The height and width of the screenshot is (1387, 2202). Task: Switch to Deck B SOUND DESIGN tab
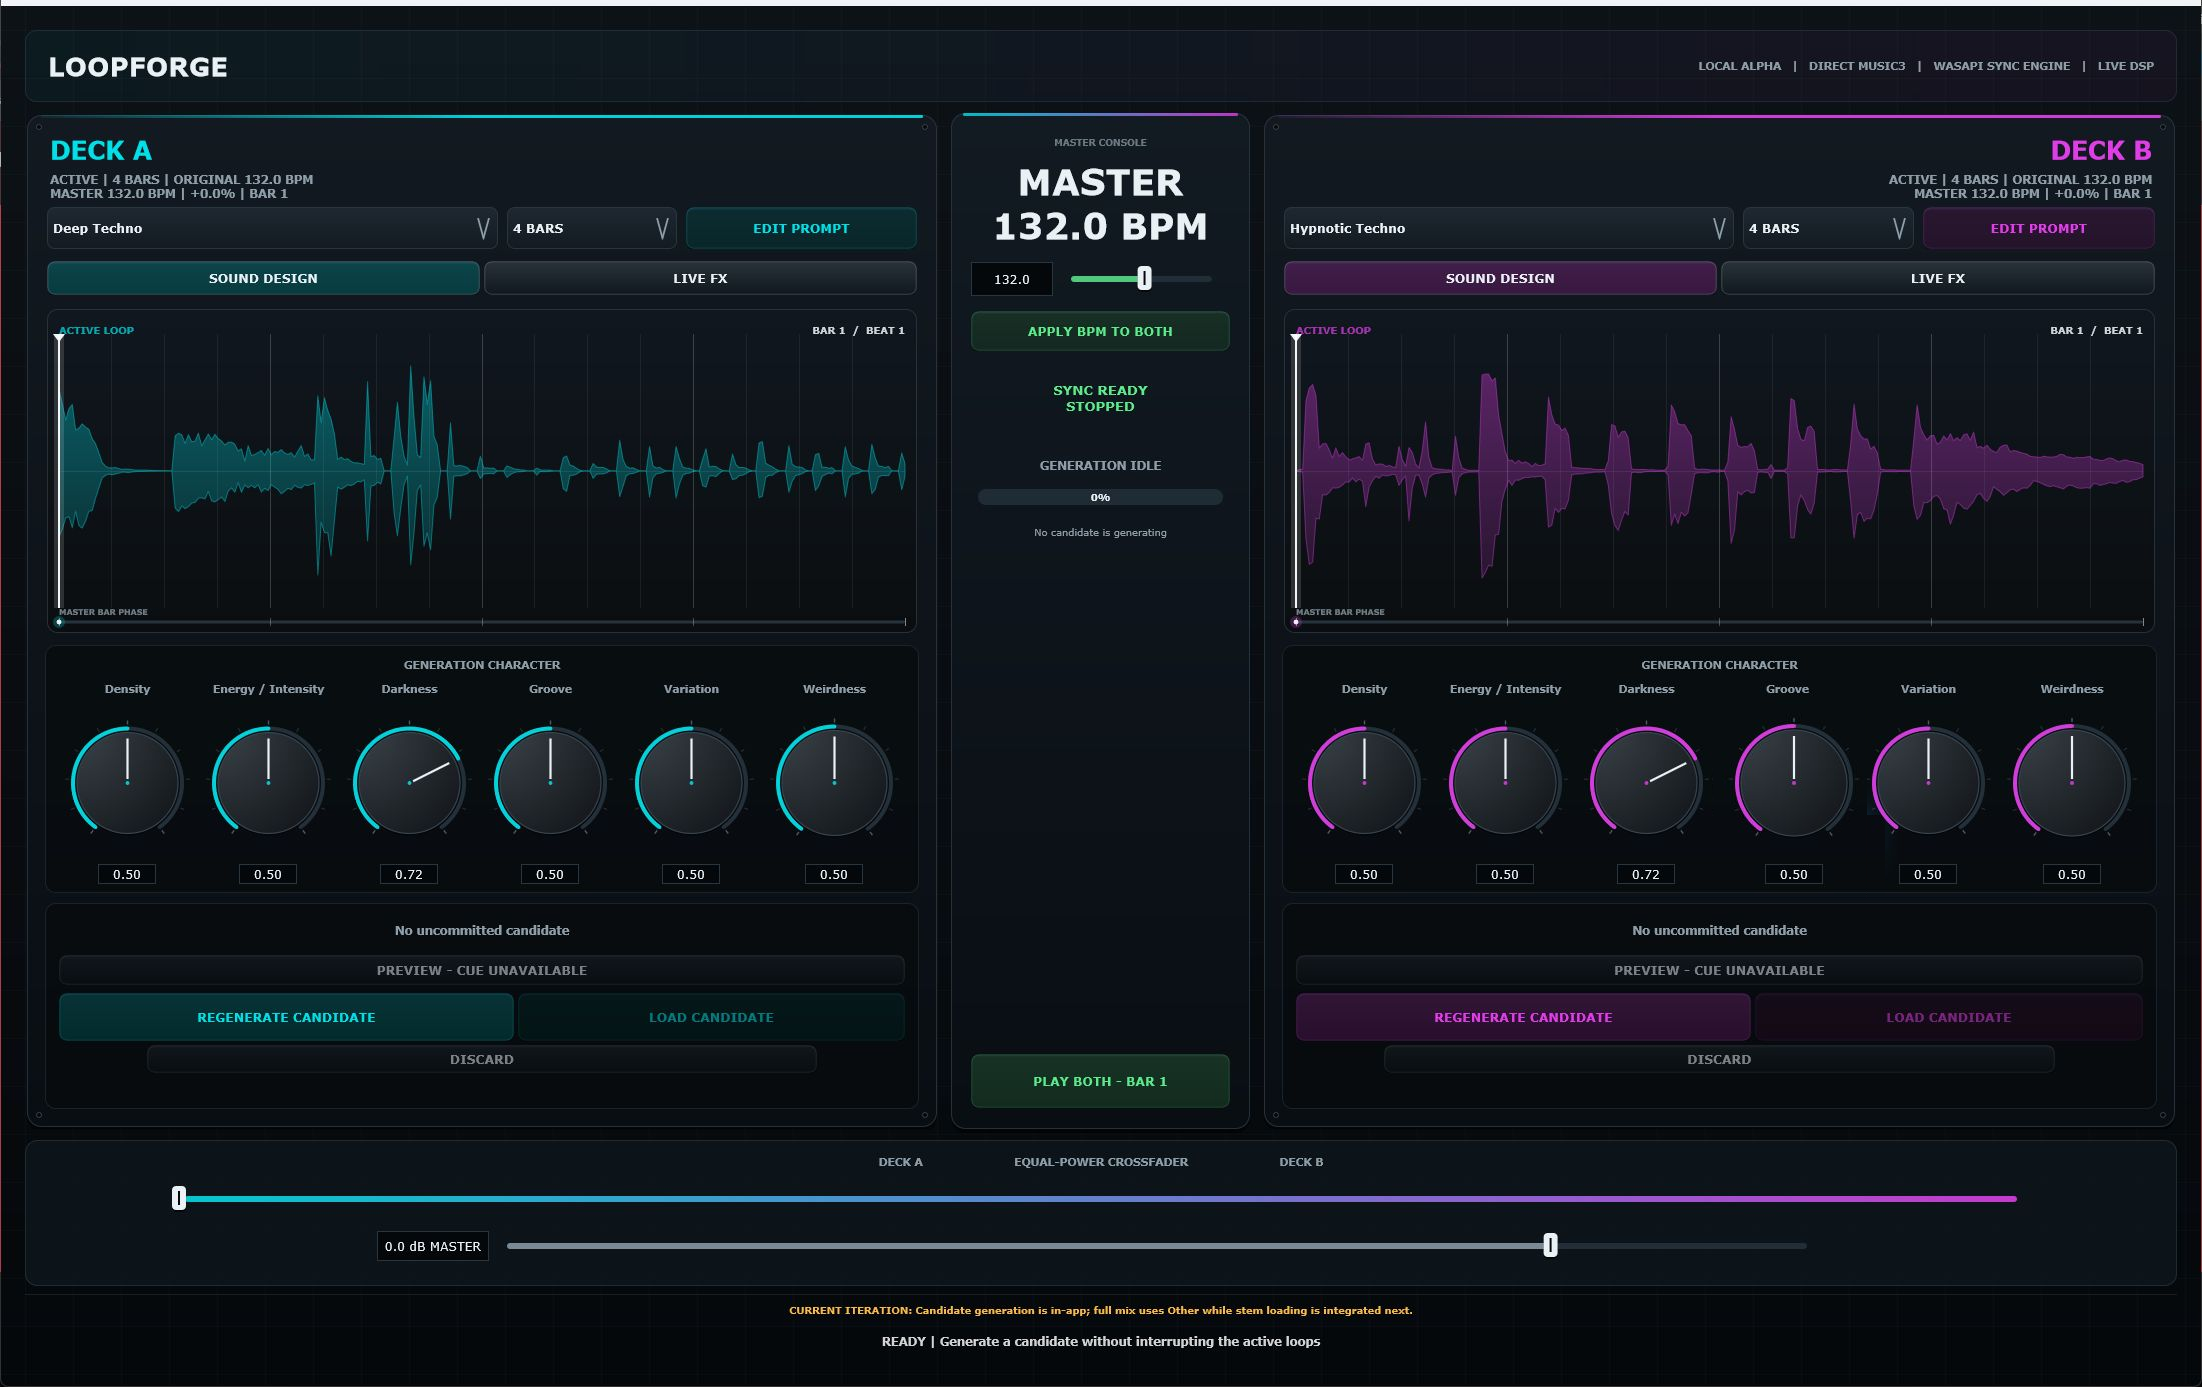(1500, 278)
